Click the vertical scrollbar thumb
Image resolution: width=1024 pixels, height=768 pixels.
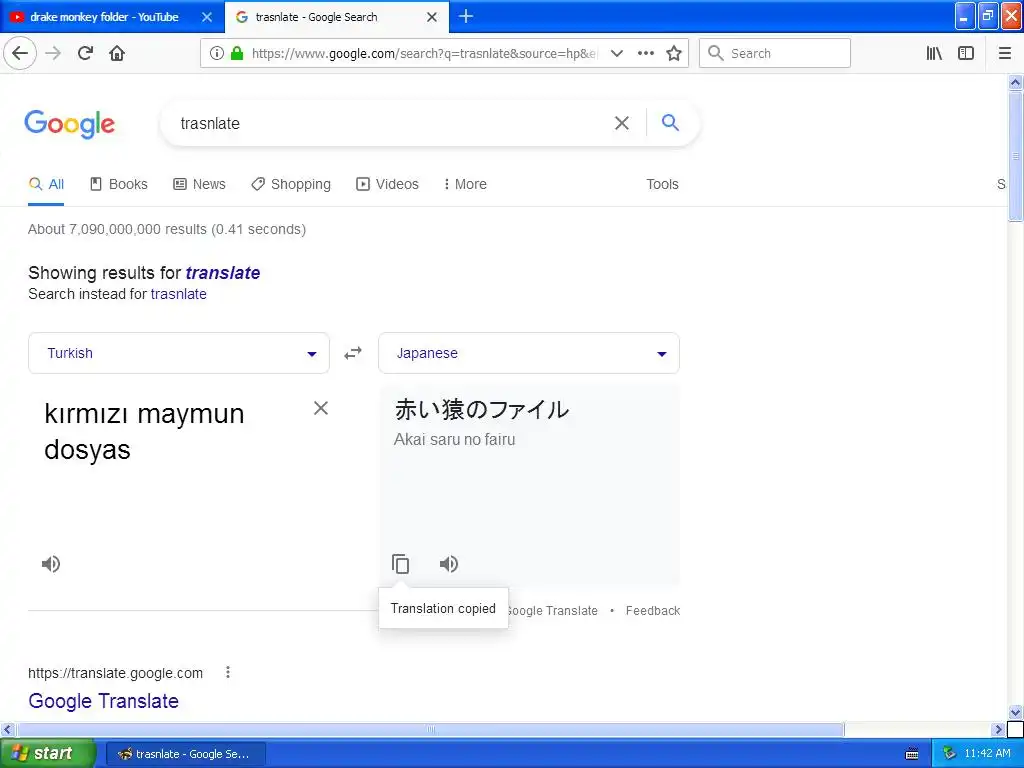(x=1016, y=157)
